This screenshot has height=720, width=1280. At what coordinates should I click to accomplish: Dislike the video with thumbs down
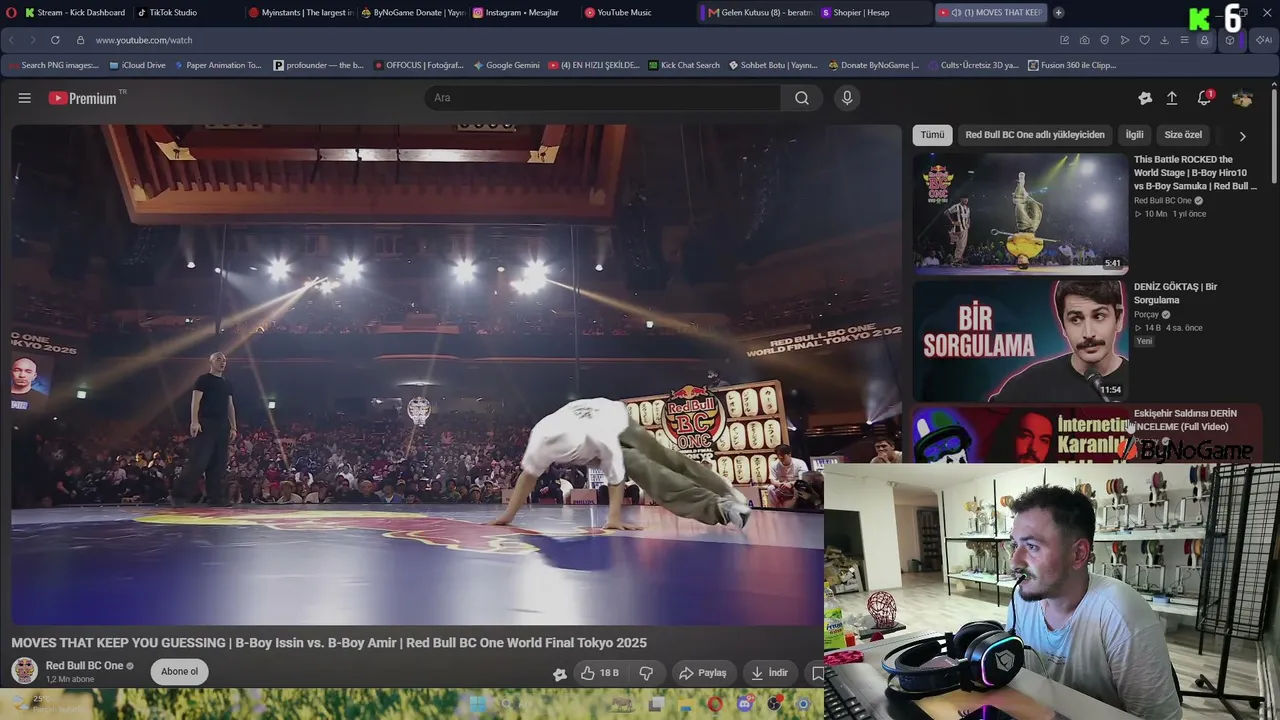[646, 673]
